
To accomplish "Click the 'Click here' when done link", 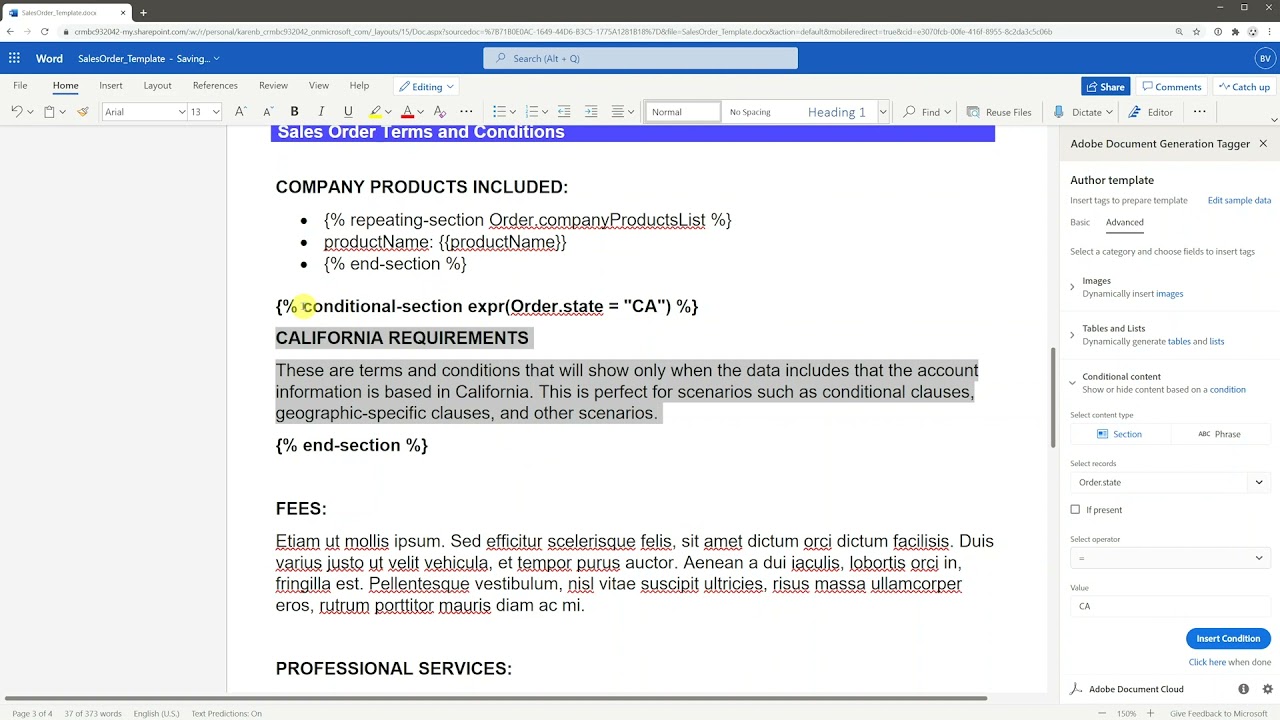I will (x=1207, y=662).
